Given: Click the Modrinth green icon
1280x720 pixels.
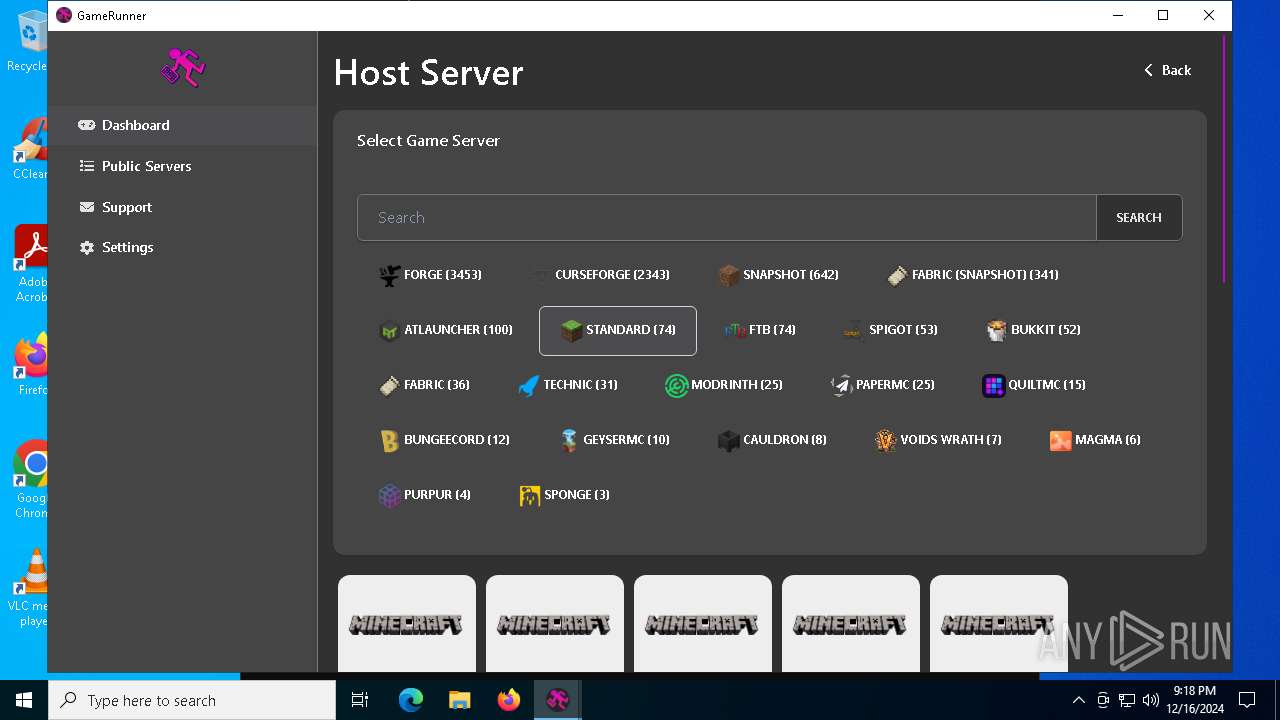Looking at the screenshot, I should pyautogui.click(x=677, y=385).
